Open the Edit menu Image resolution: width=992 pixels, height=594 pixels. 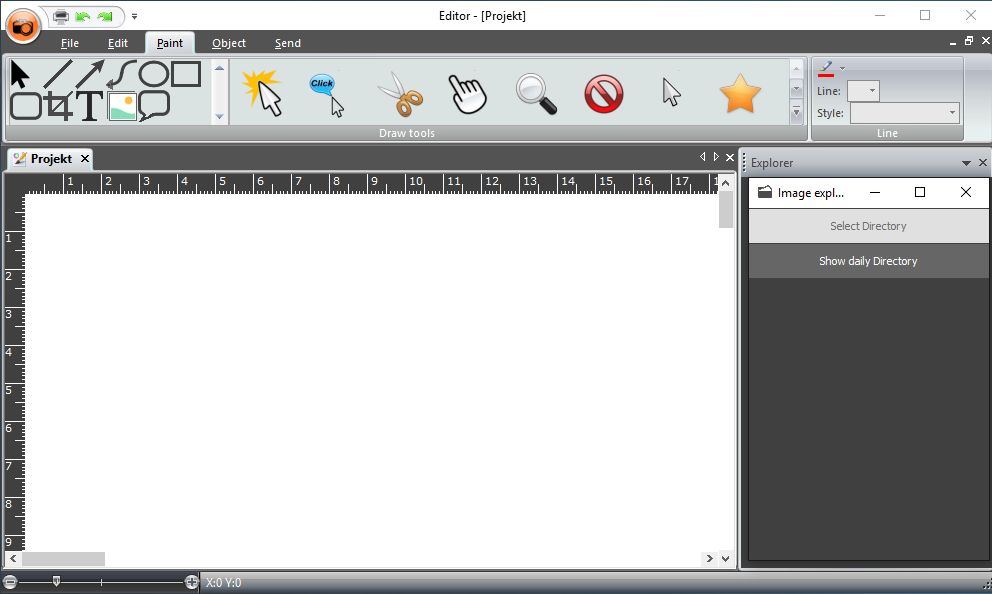(x=118, y=43)
